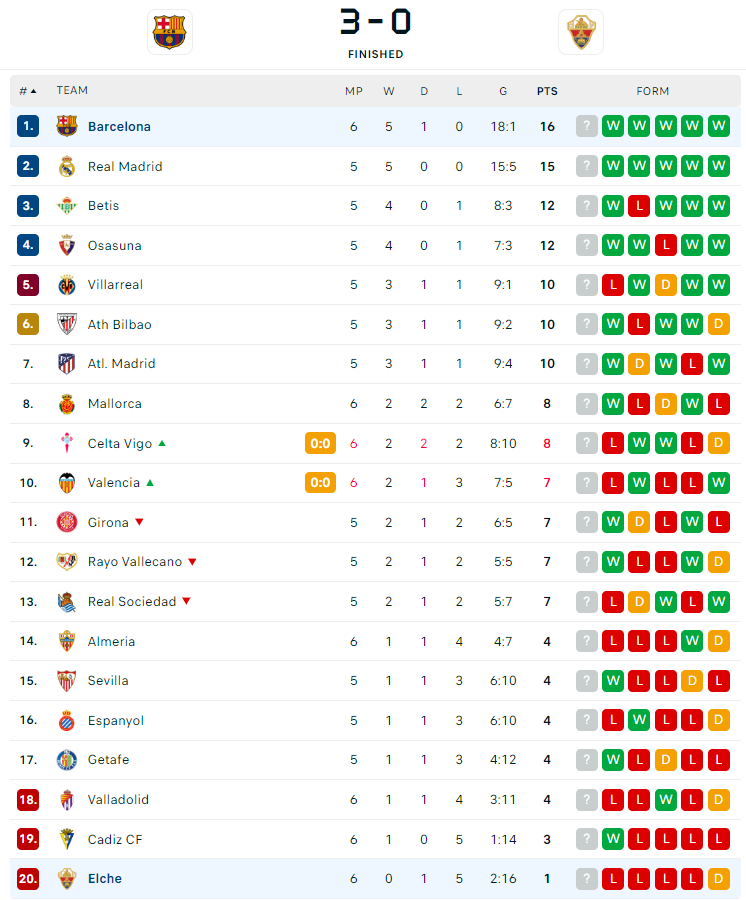Click Celta Vigo's live 0:0 score badge
Image resolution: width=746 pixels, height=900 pixels.
pyautogui.click(x=320, y=443)
